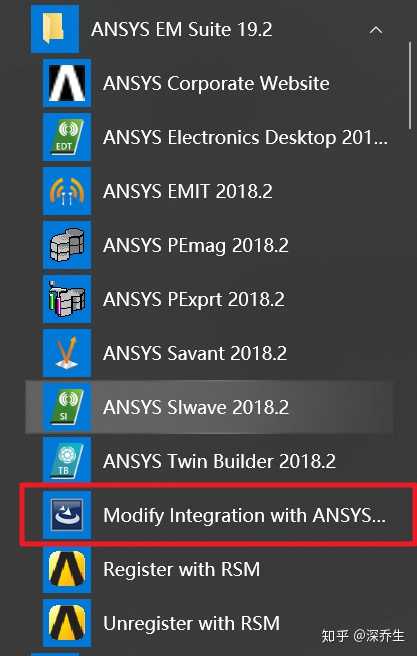This screenshot has width=417, height=656.
Task: Launch ANSYS Electronics Desktop via EDT icon
Action: 67,137
